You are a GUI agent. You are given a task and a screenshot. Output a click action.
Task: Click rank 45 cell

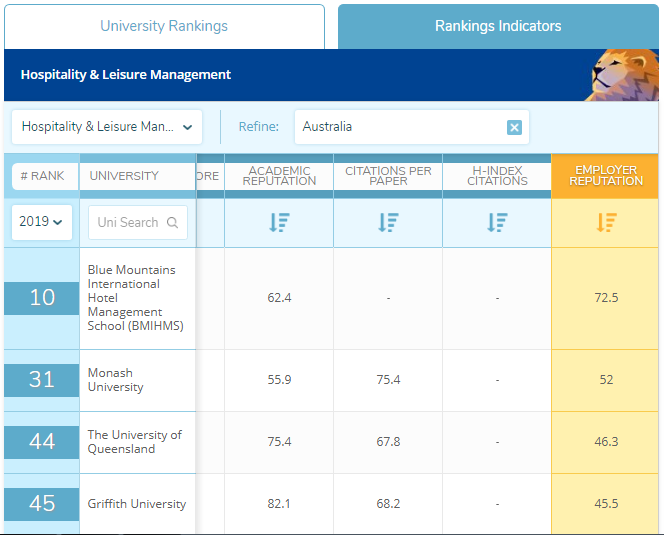(42, 504)
